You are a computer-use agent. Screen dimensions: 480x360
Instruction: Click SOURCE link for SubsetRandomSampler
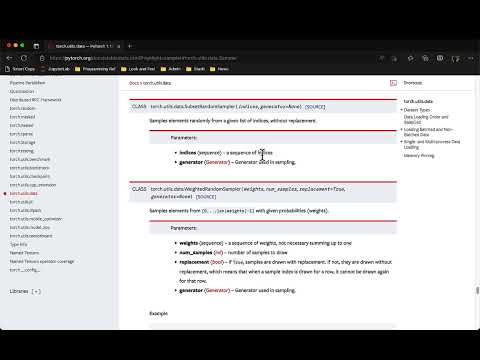(315, 107)
